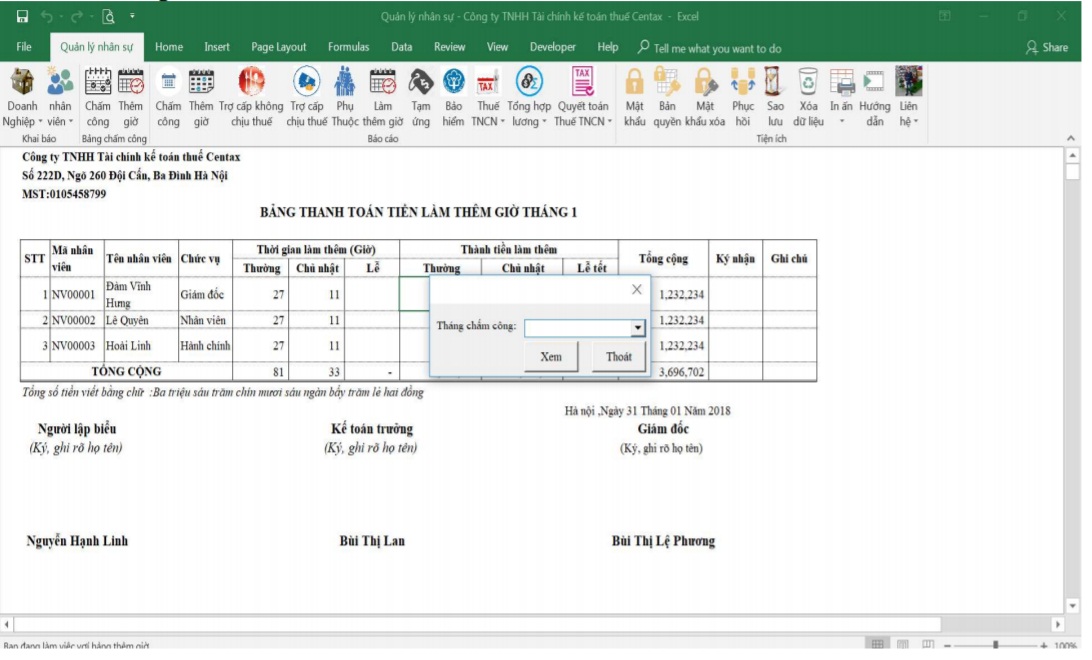Click the Bảo hiểm report icon

[x=454, y=82]
